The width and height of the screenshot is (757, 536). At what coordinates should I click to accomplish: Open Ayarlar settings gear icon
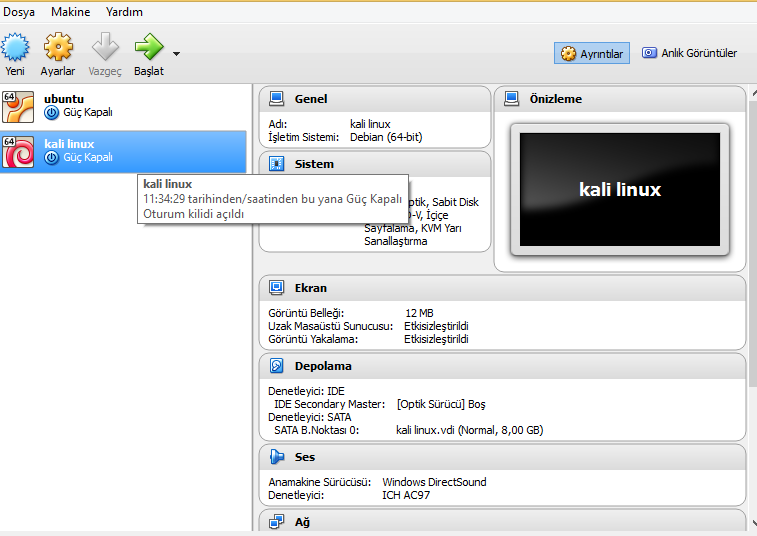58,48
